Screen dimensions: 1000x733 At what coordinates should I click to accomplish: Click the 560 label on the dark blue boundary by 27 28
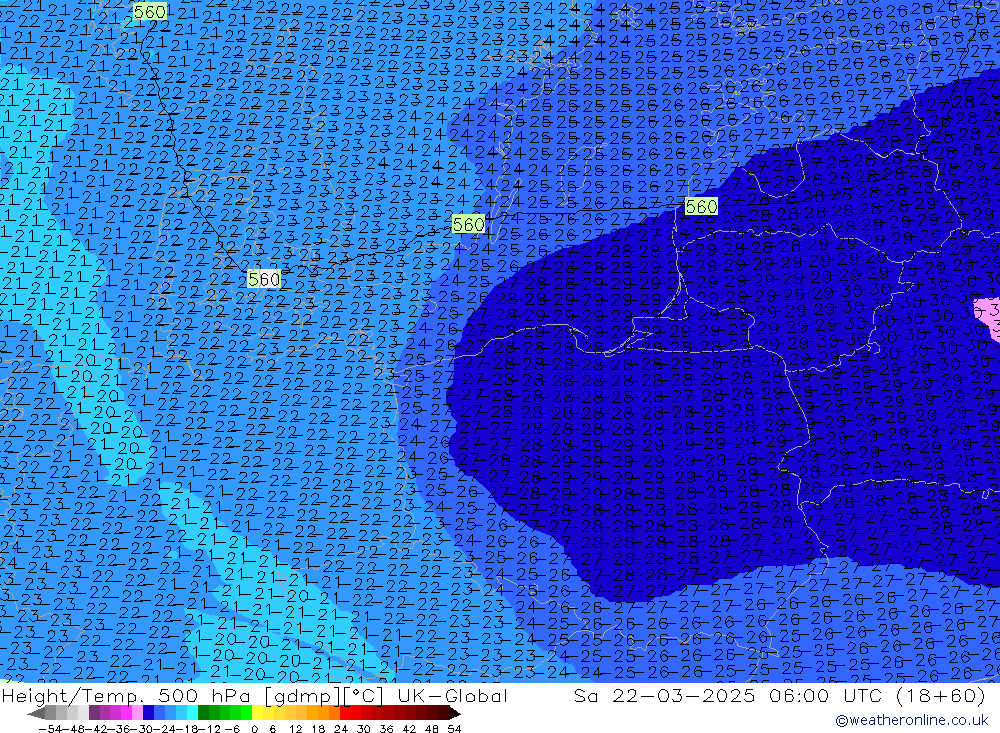[x=701, y=206]
